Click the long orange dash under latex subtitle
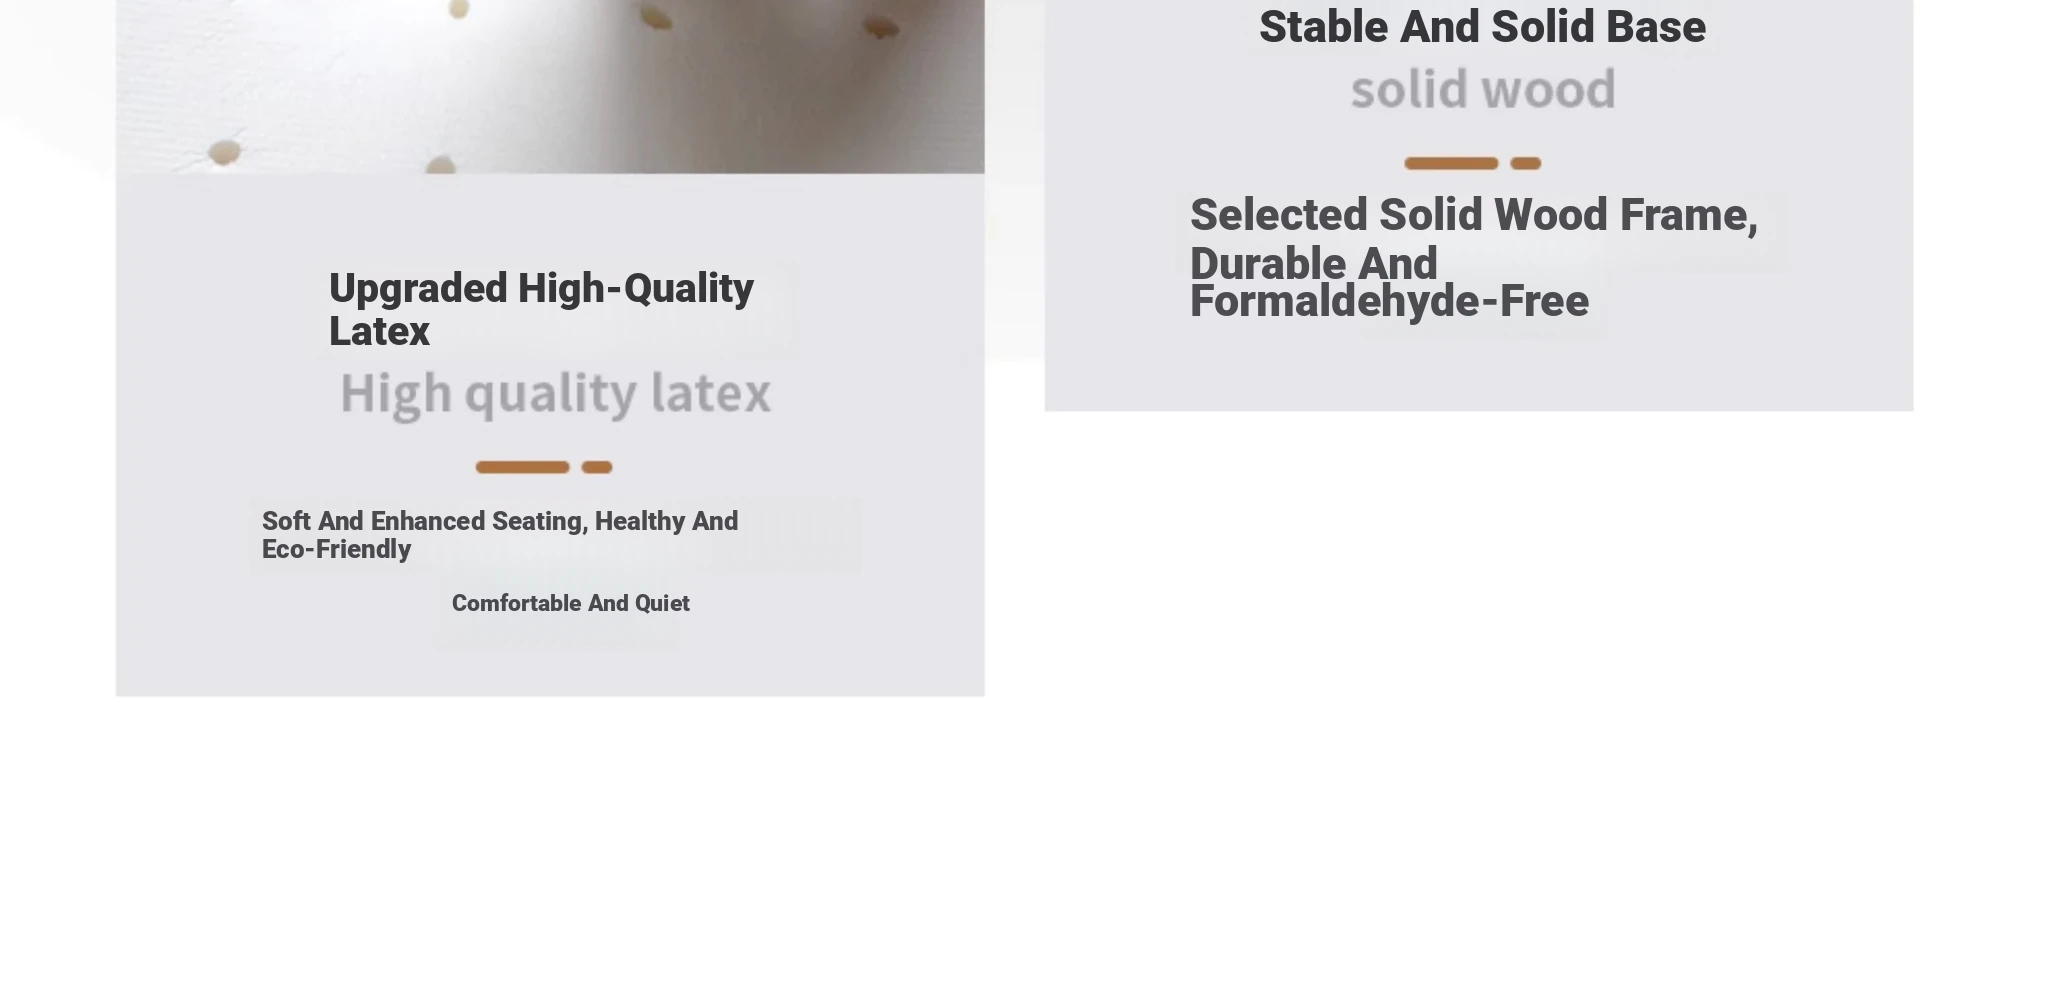This screenshot has width=2048, height=990. point(522,467)
